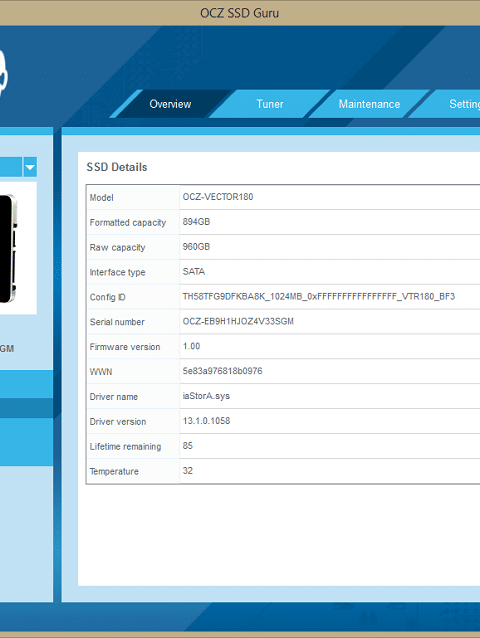Go to the Maintenance tab
The height and width of the screenshot is (638, 480).
369,104
